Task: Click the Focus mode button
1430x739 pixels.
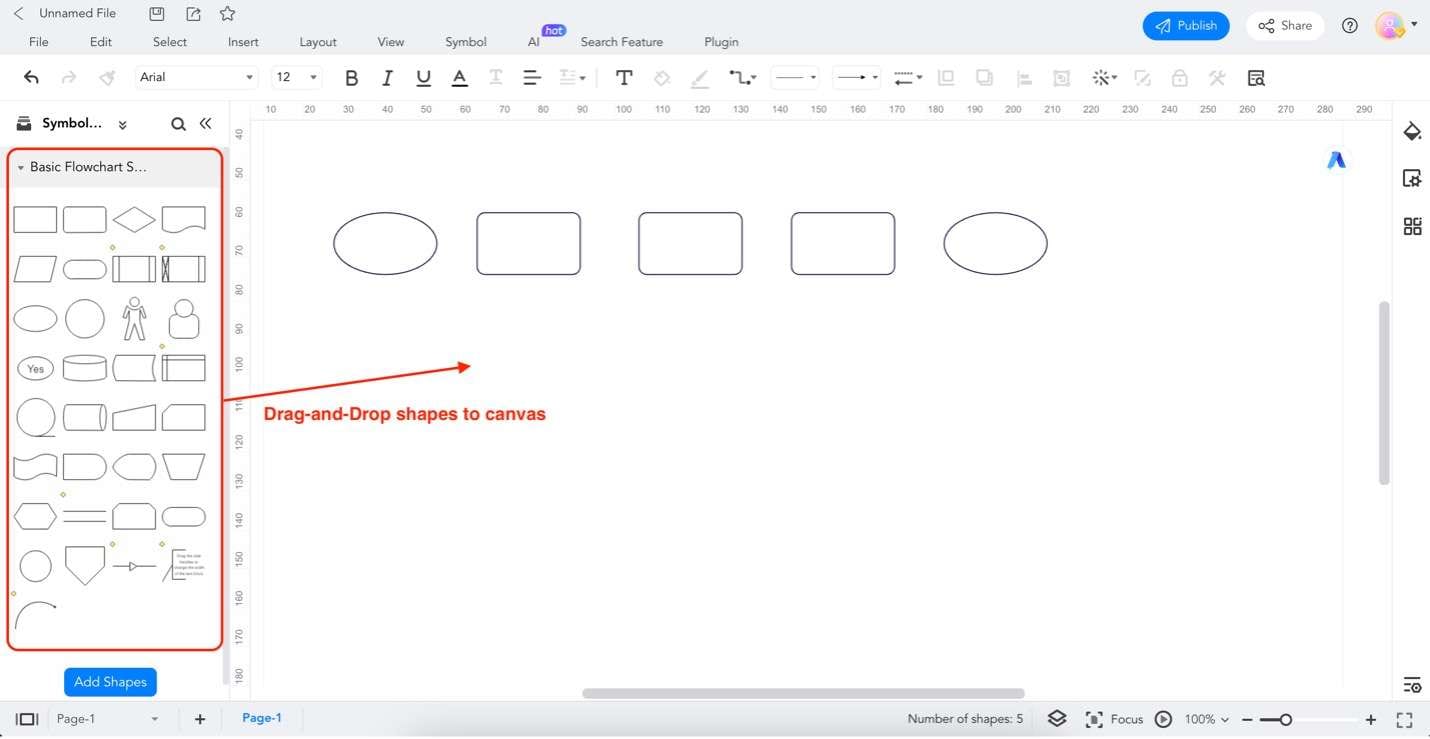Action: coord(1114,719)
